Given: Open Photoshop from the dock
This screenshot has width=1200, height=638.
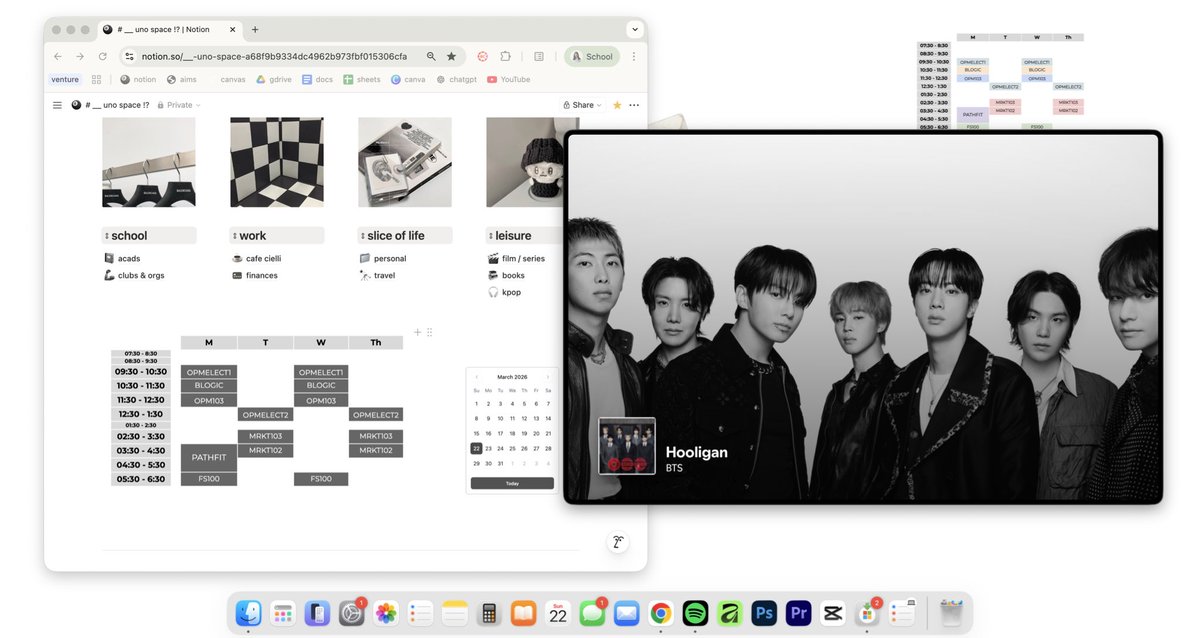Looking at the screenshot, I should [765, 613].
